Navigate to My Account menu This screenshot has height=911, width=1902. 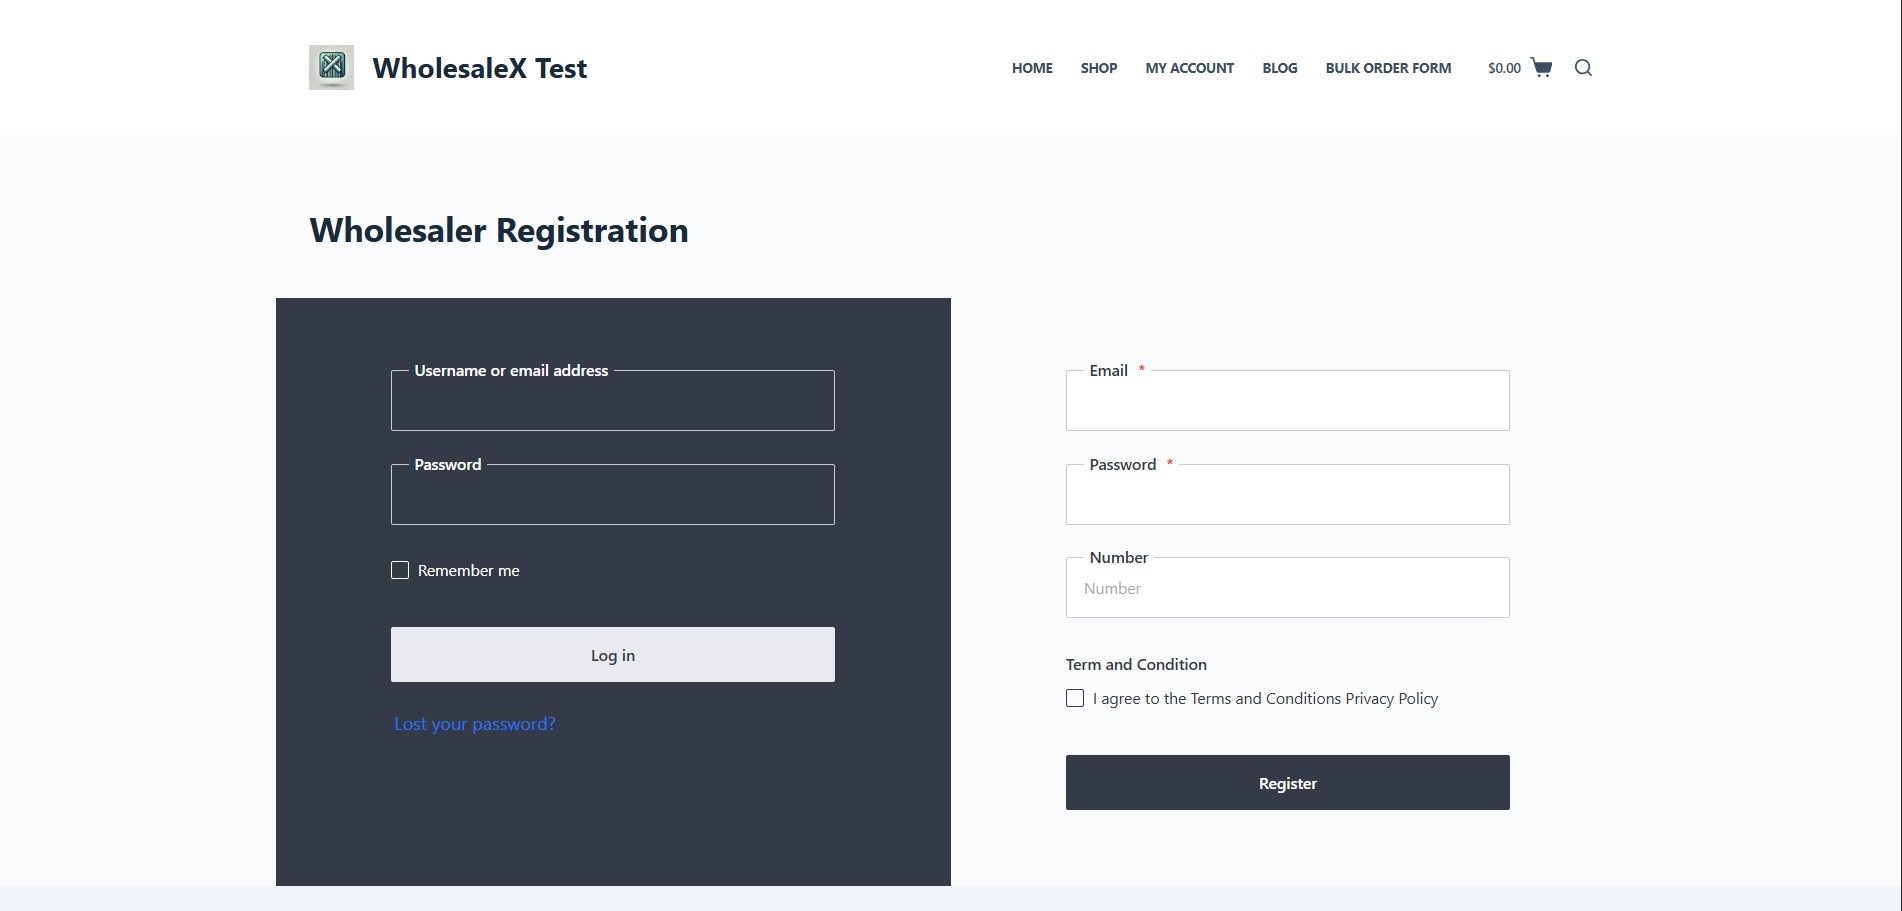pos(1189,68)
